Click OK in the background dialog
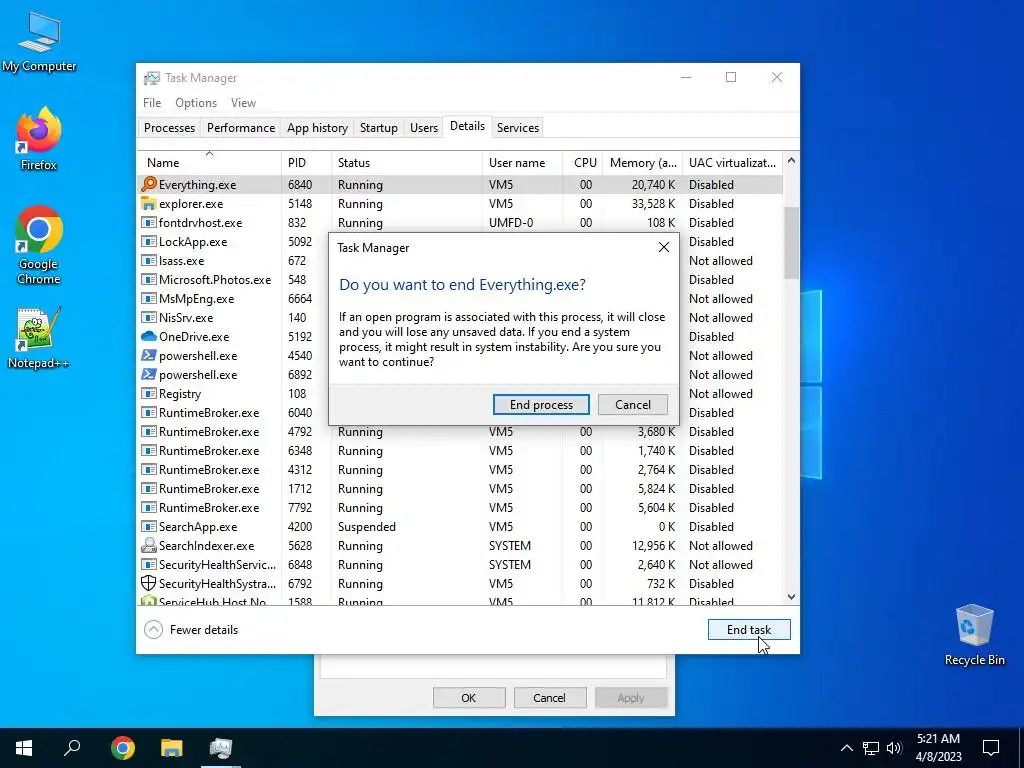The height and width of the screenshot is (768, 1024). coord(469,698)
